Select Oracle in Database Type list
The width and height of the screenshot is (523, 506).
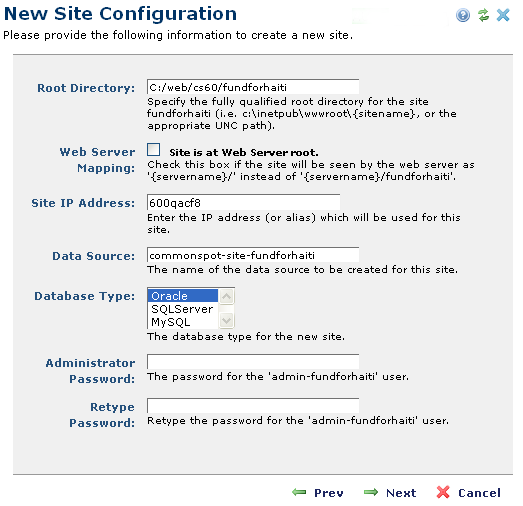click(182, 296)
